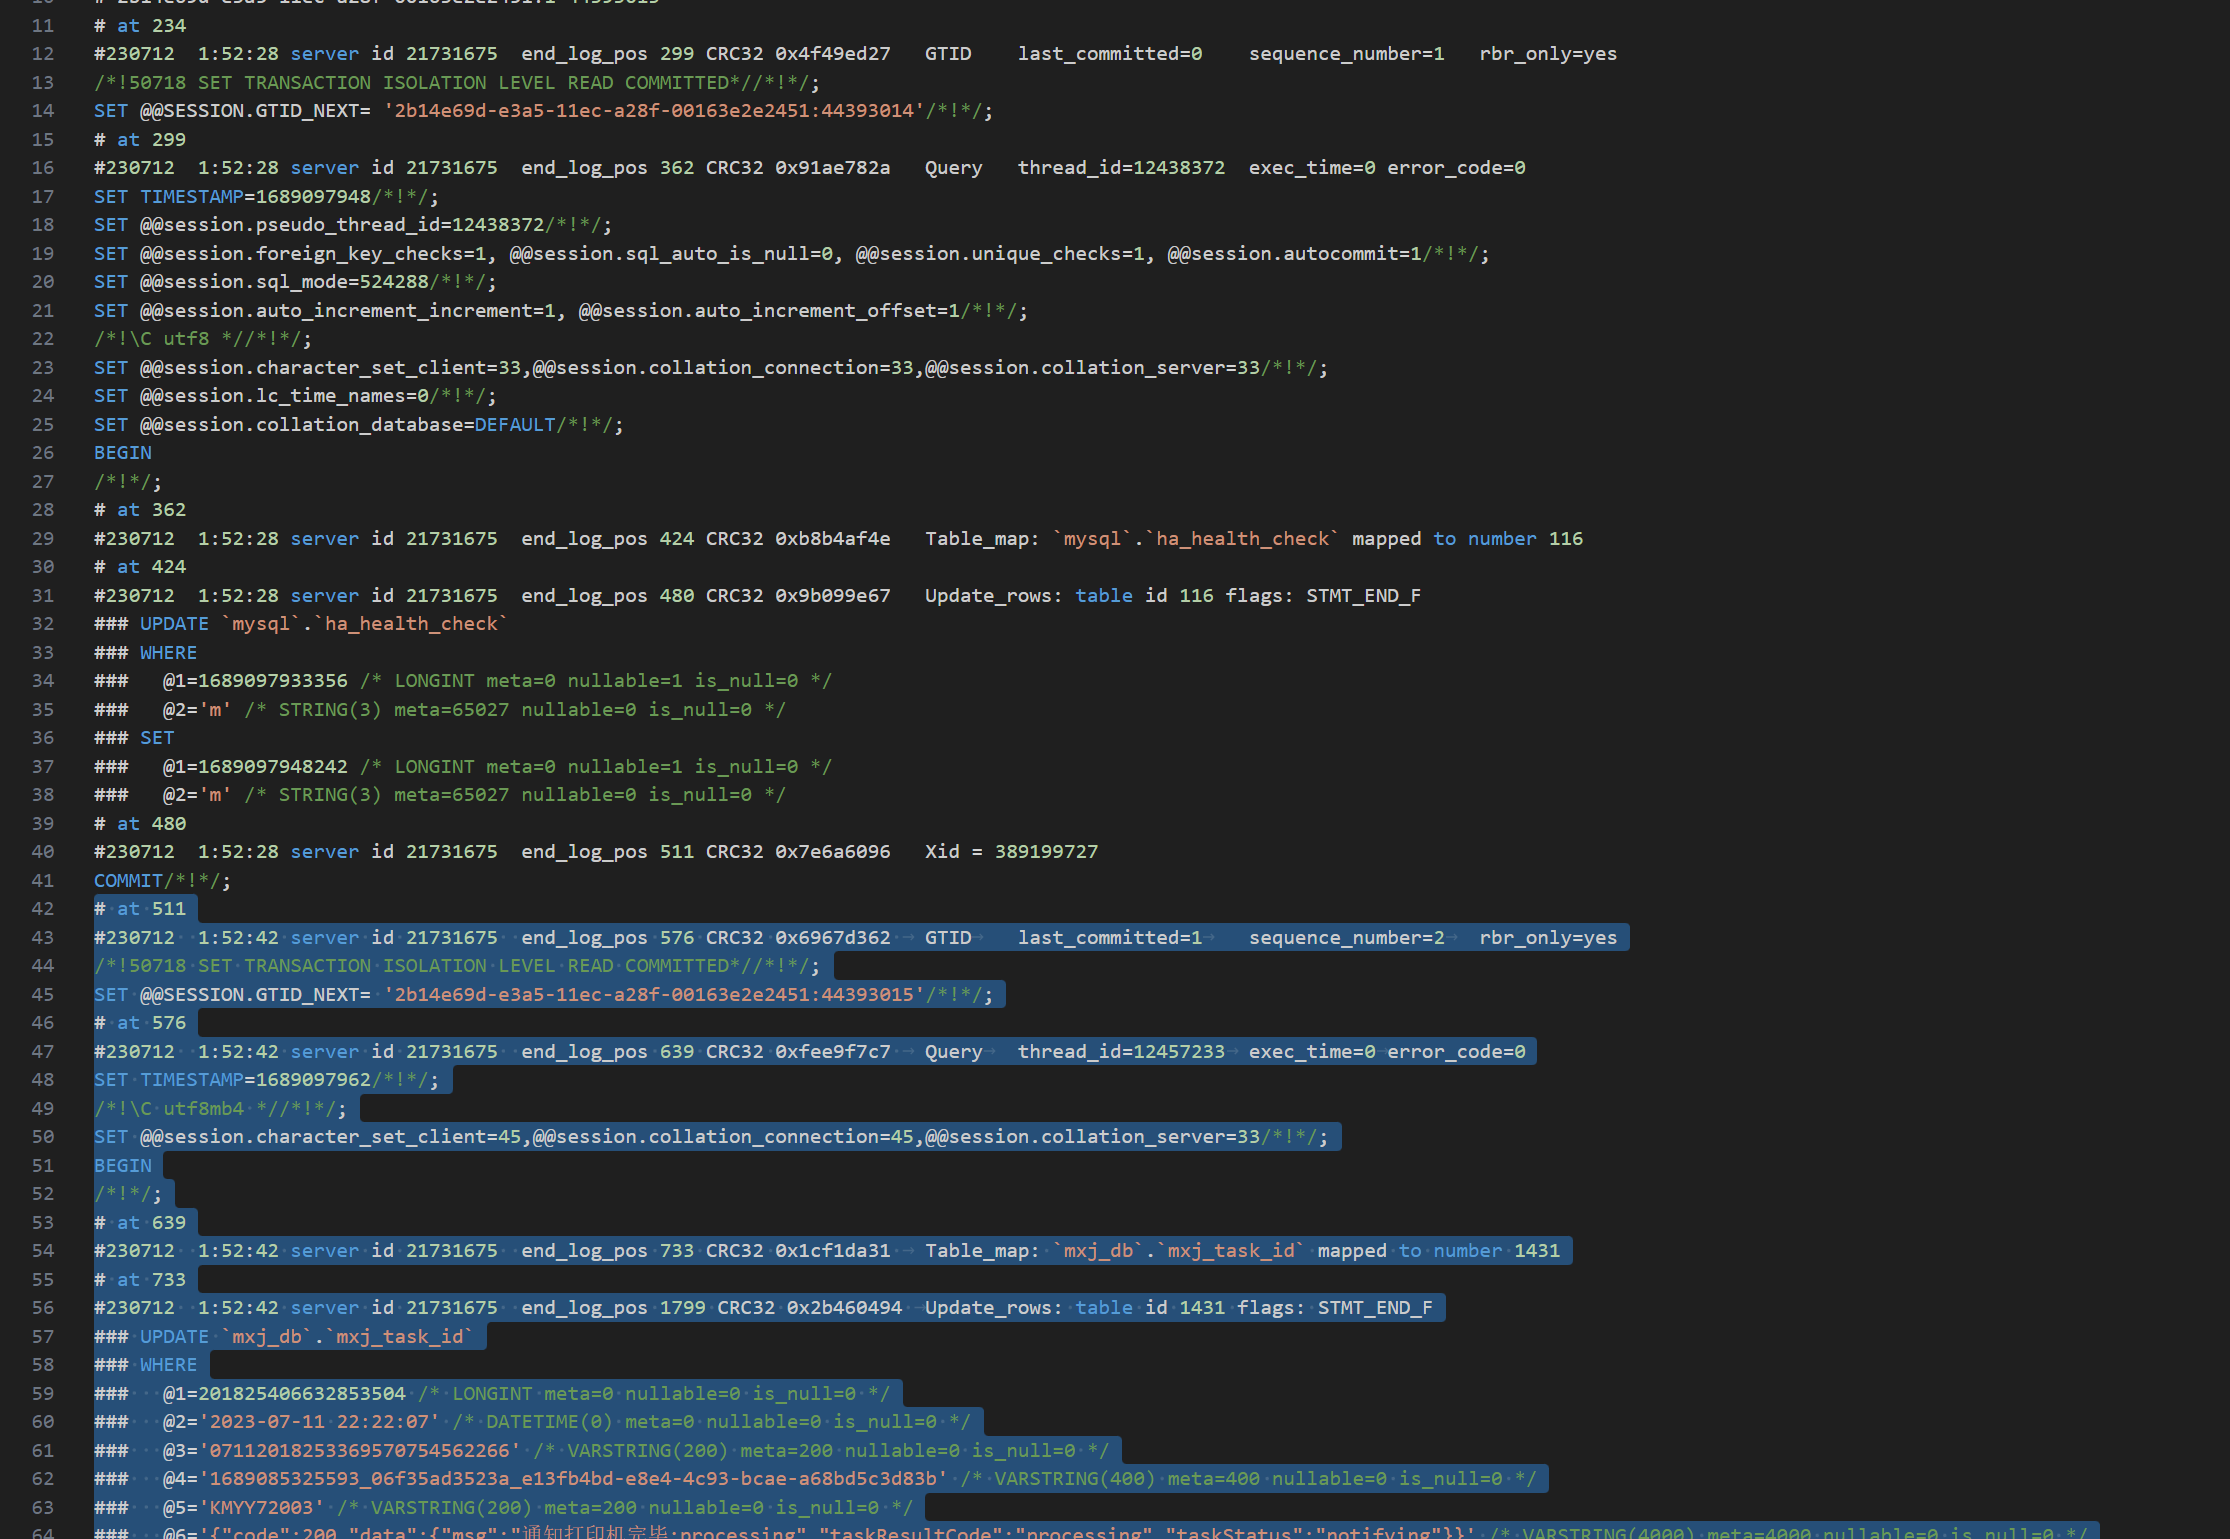Click the value @1=1689097948242

255,767
